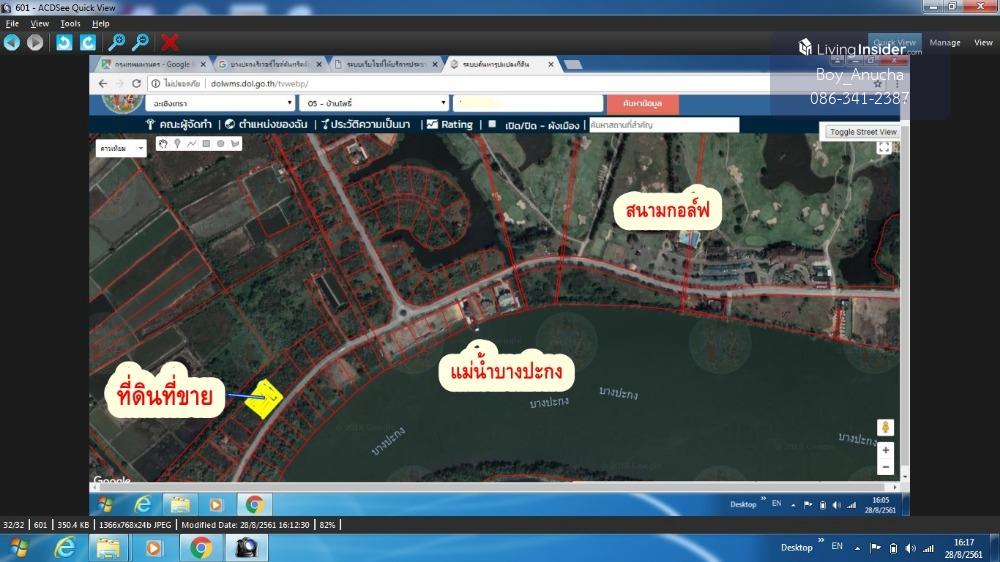Expand the 05 - บ้านโพธิ์ district dropdown
This screenshot has height=562, width=1000.
pos(376,103)
